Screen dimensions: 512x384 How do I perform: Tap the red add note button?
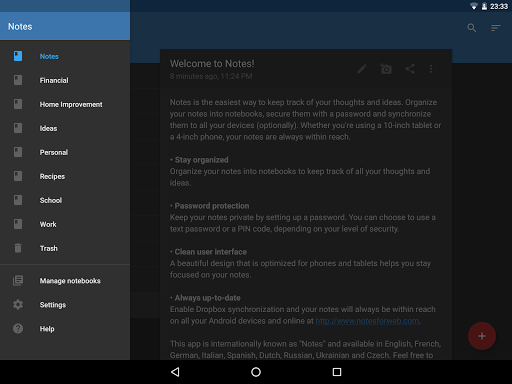click(x=482, y=336)
